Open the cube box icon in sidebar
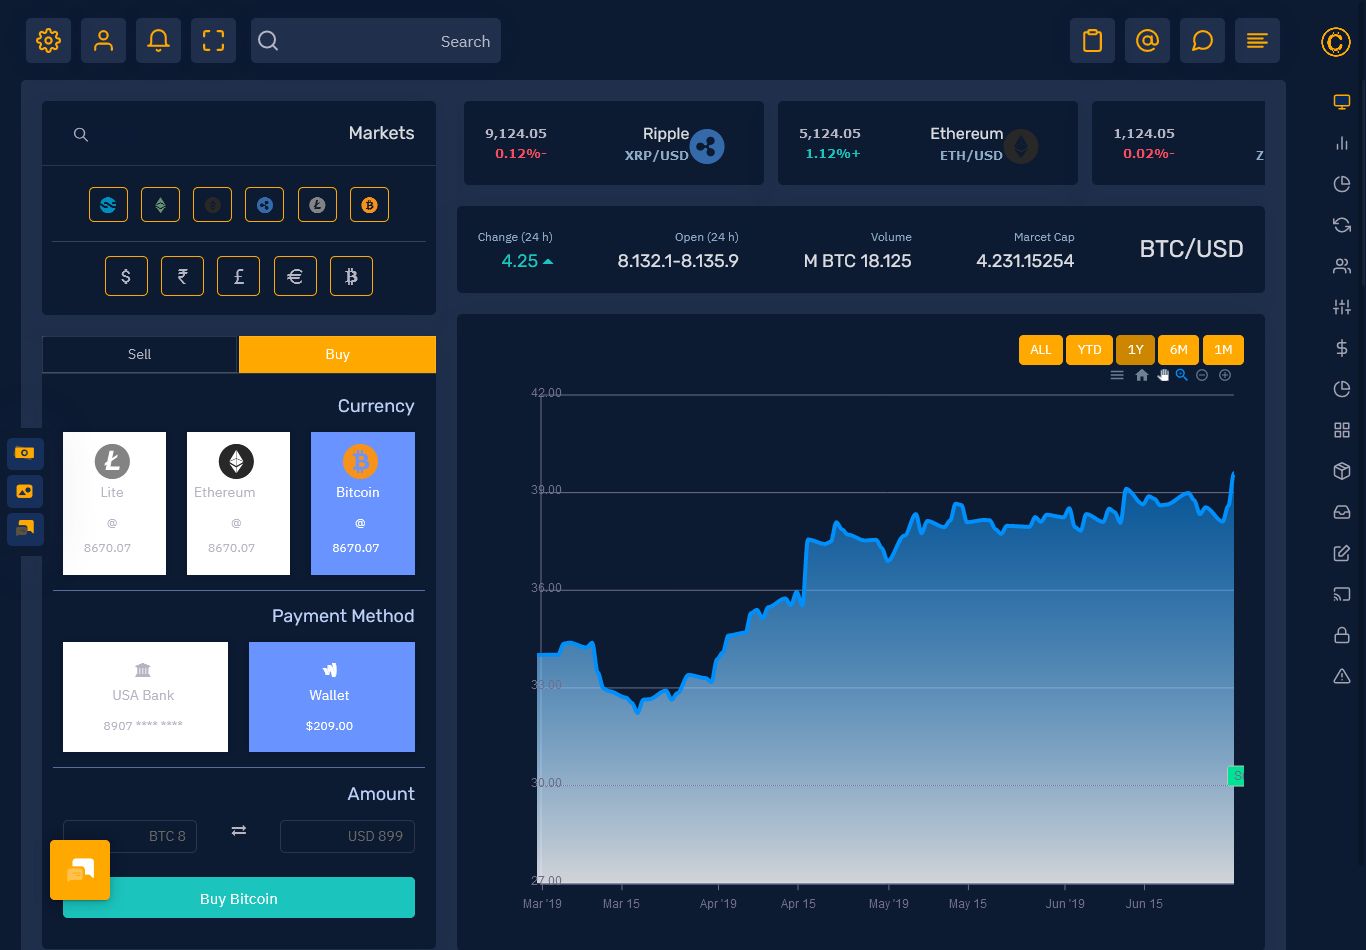Image resolution: width=1366 pixels, height=950 pixels. pyautogui.click(x=1342, y=471)
